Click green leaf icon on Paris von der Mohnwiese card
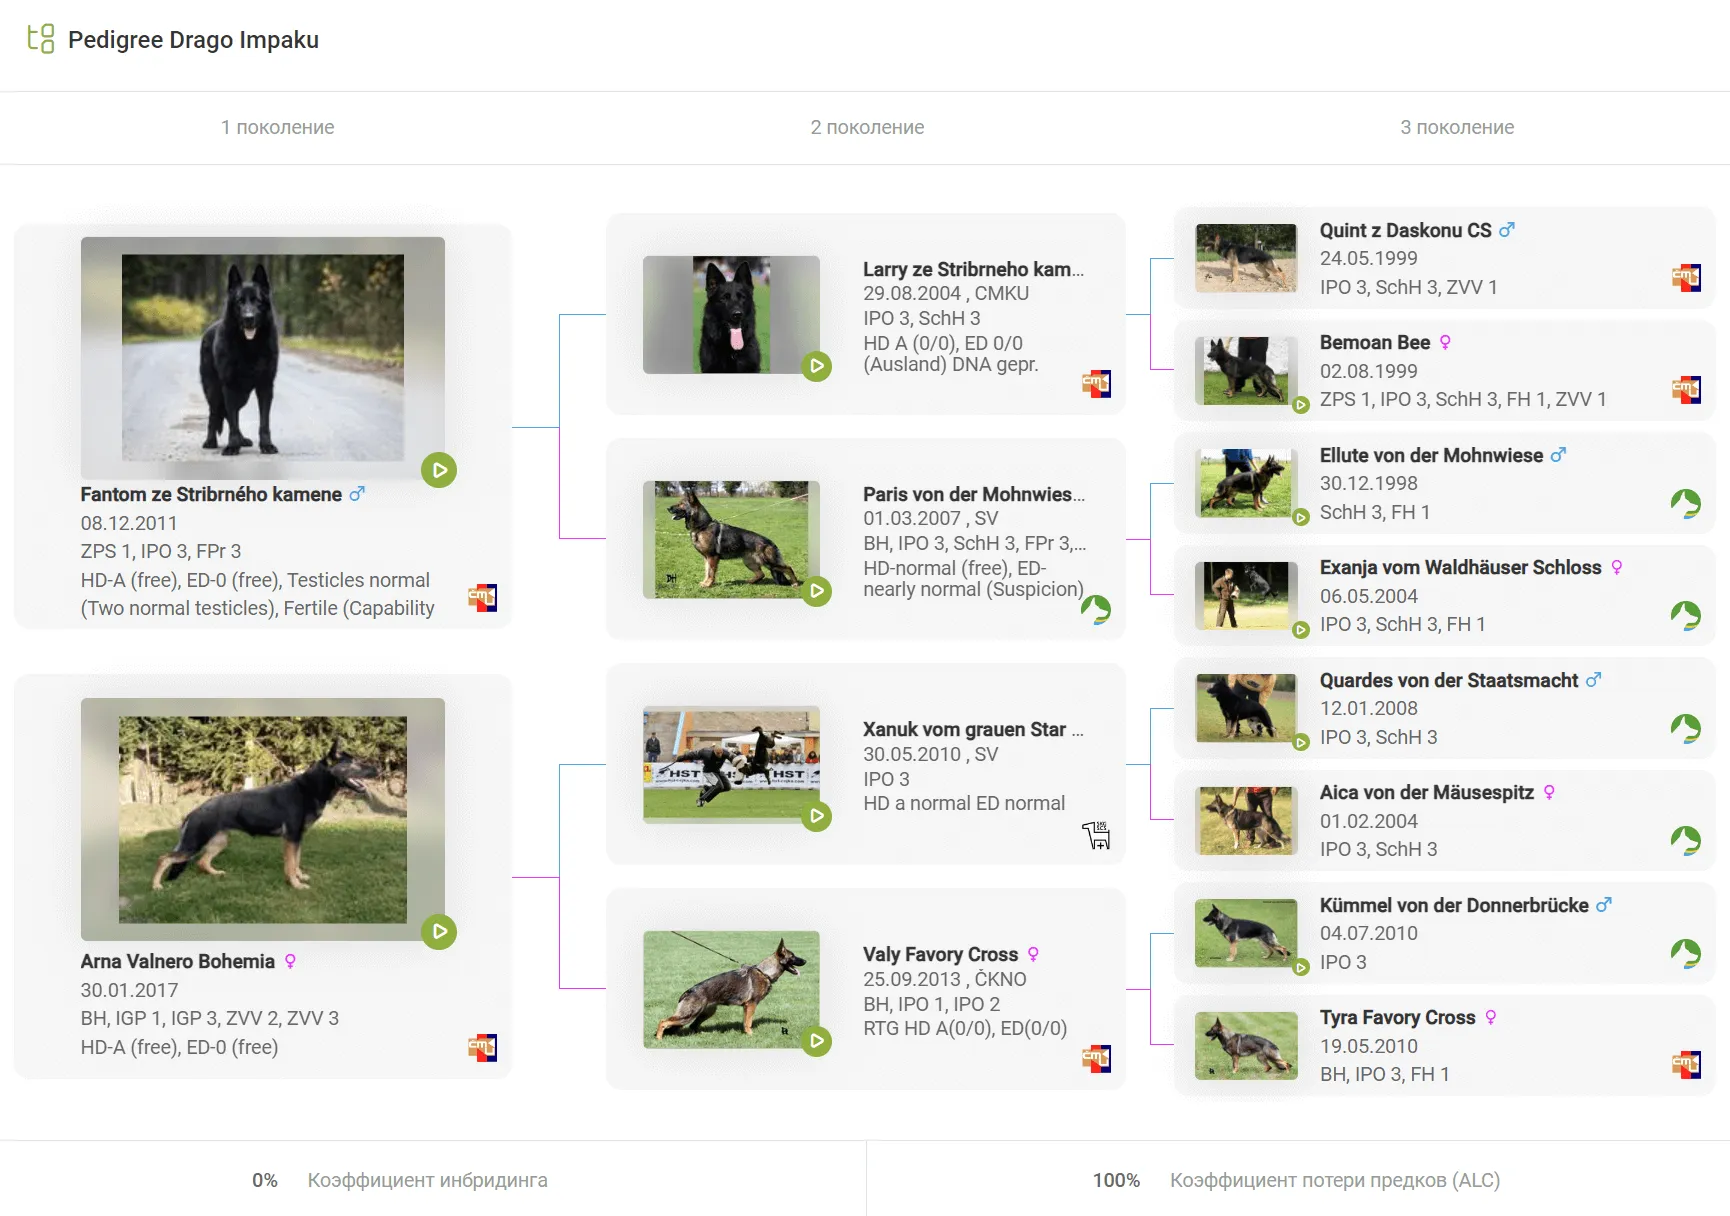 [x=1096, y=609]
